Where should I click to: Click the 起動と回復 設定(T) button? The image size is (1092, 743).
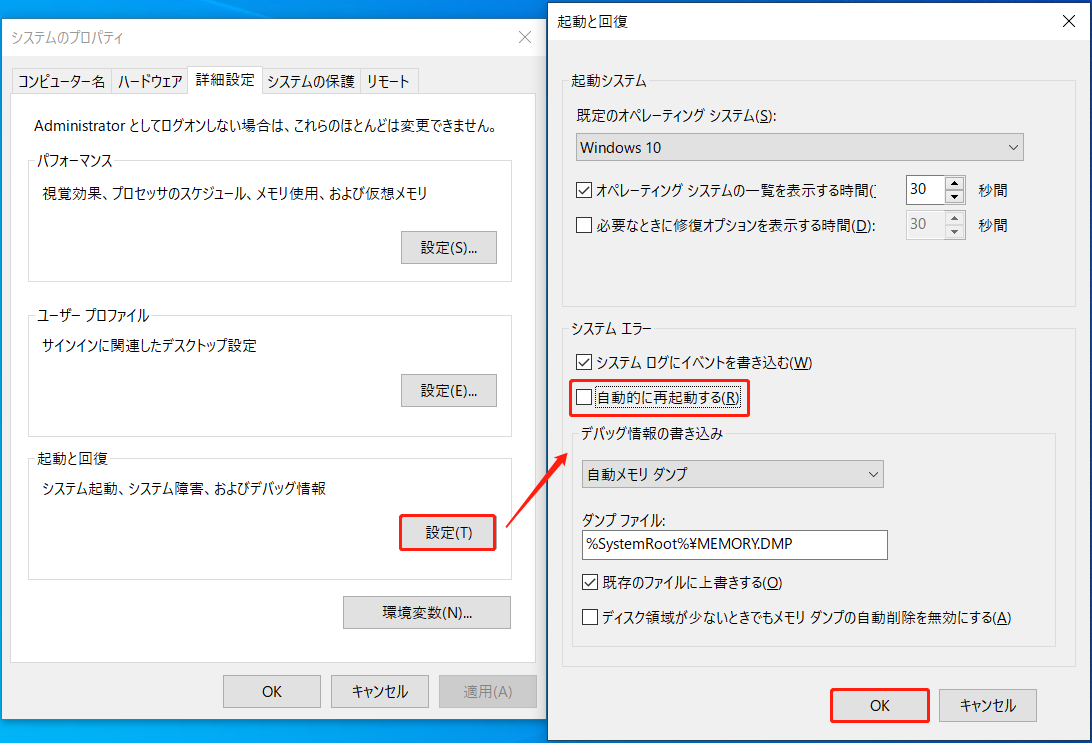point(448,533)
